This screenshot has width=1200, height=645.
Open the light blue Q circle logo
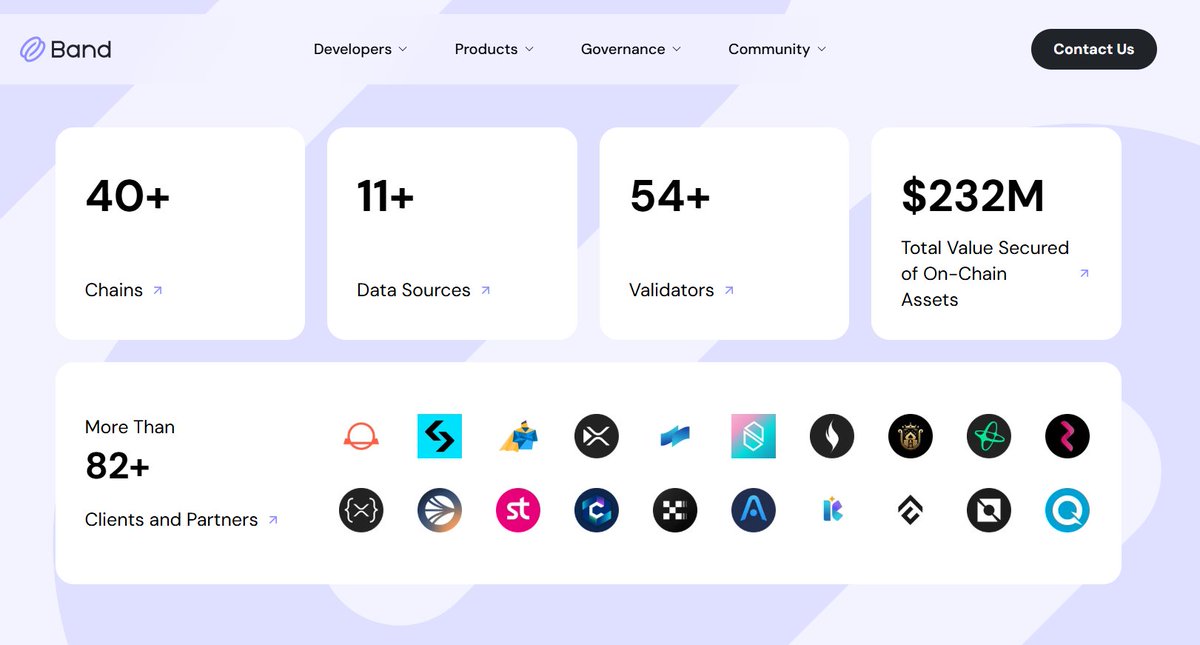coord(1067,511)
